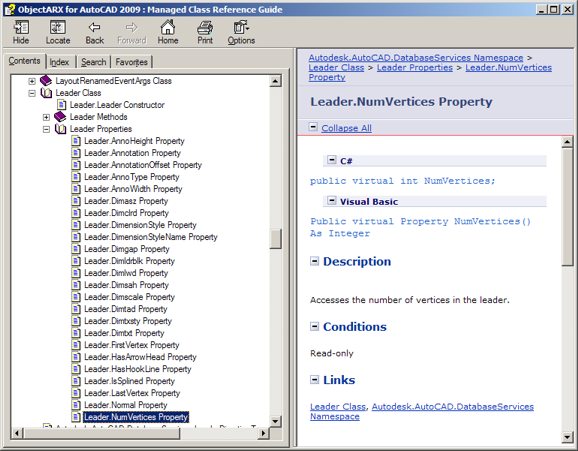Select Leader.Dimgap Property in the tree
578x451 pixels.
click(x=127, y=249)
